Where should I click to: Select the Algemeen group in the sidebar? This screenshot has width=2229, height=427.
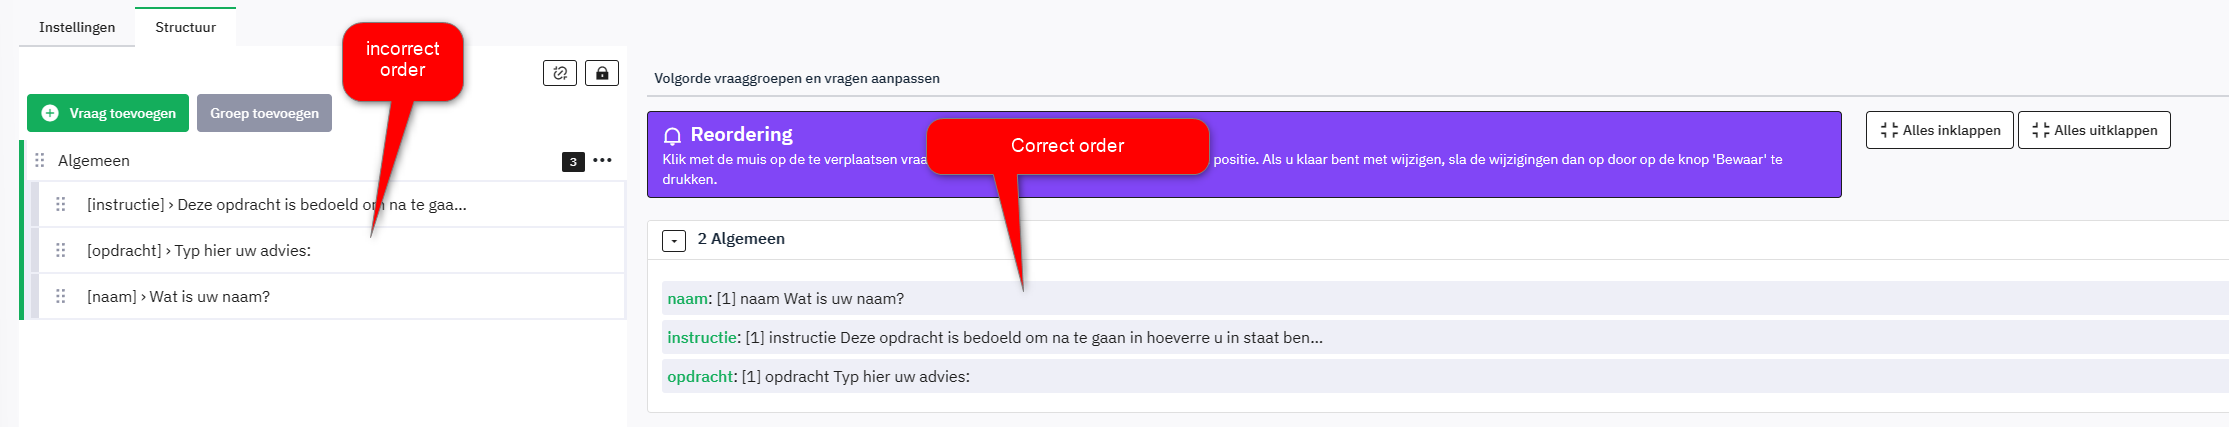coord(94,160)
